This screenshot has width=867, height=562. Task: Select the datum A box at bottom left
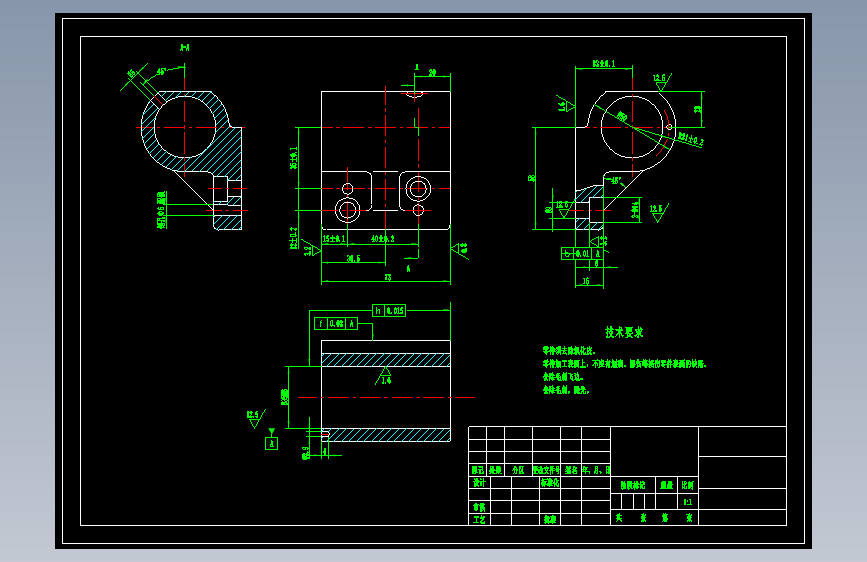(x=271, y=443)
